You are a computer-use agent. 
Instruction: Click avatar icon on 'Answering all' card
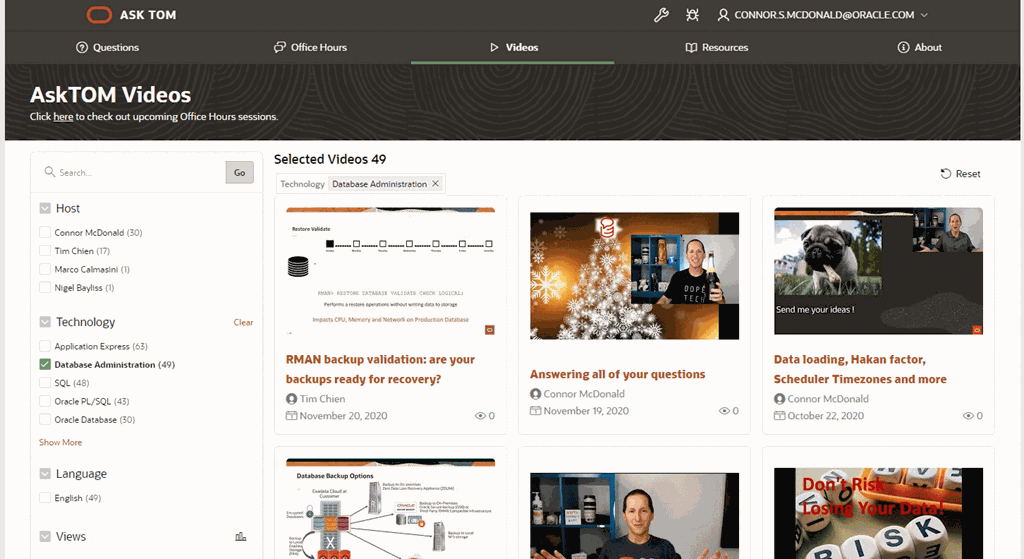pyautogui.click(x=536, y=394)
